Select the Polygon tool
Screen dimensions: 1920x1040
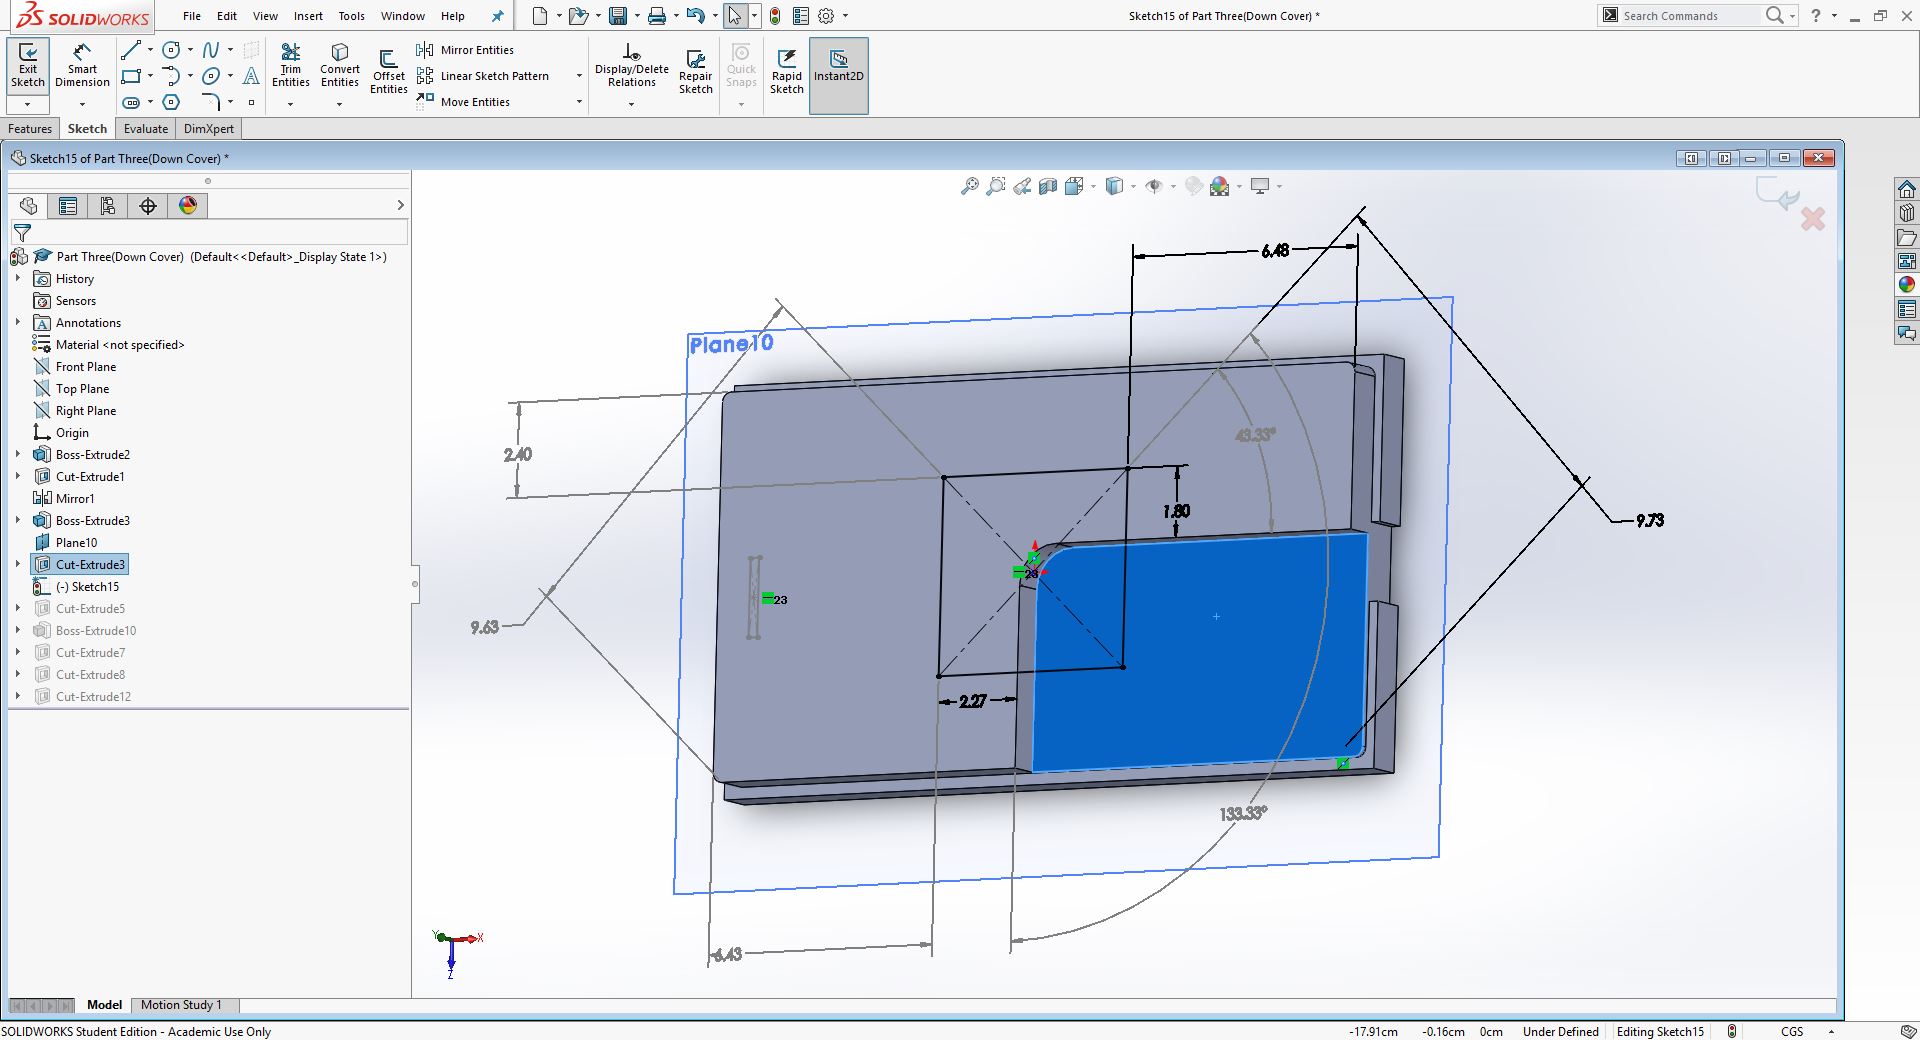[x=171, y=102]
